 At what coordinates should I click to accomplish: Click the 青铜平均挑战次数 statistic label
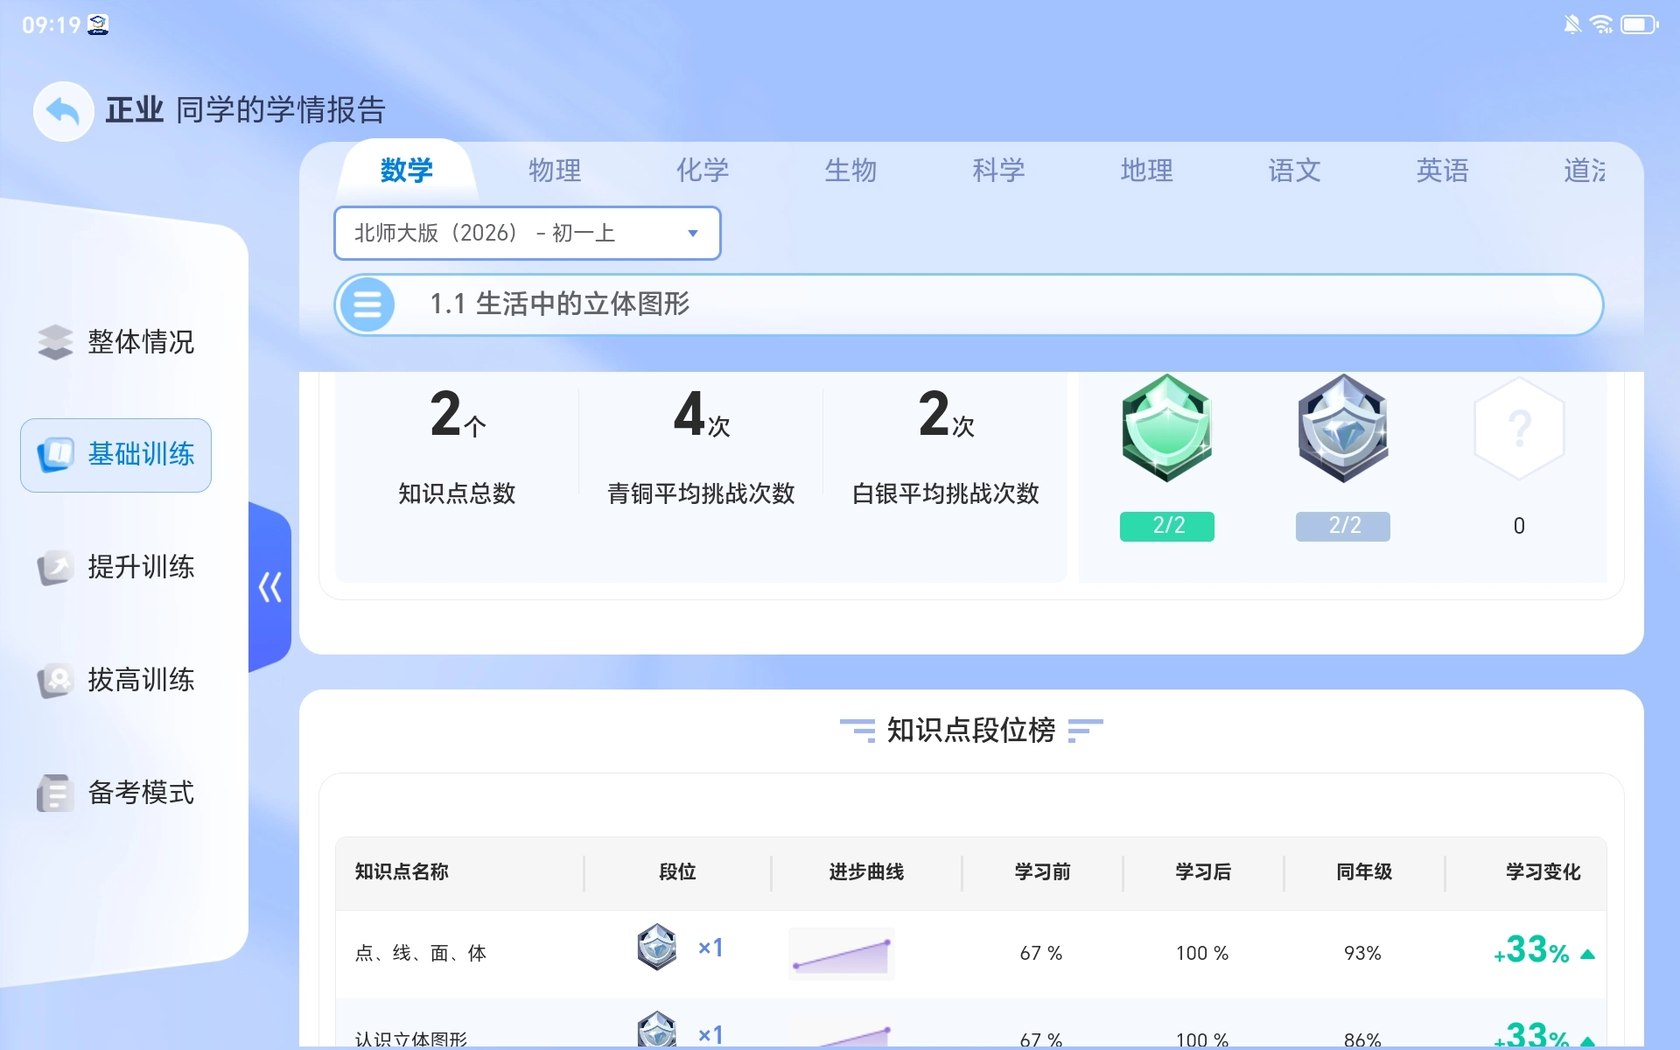[701, 493]
